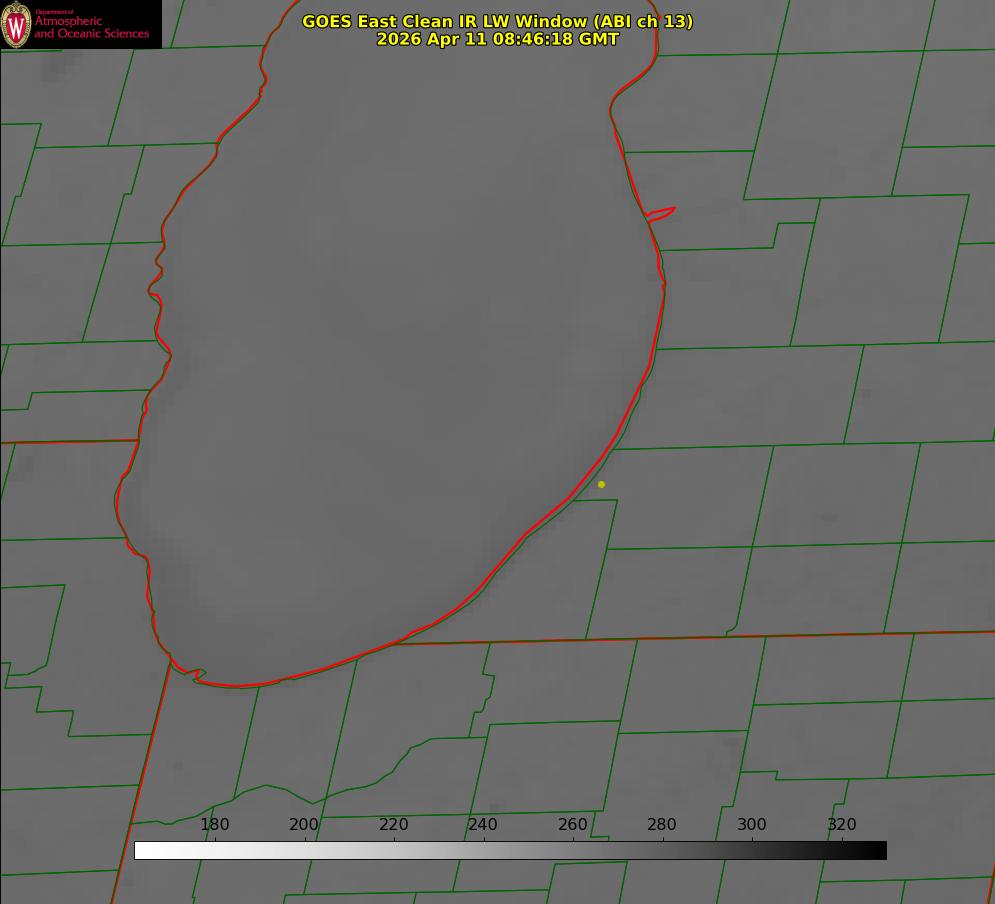The width and height of the screenshot is (995, 904).
Task: Click the 320 colorbar tick label
Action: (842, 824)
